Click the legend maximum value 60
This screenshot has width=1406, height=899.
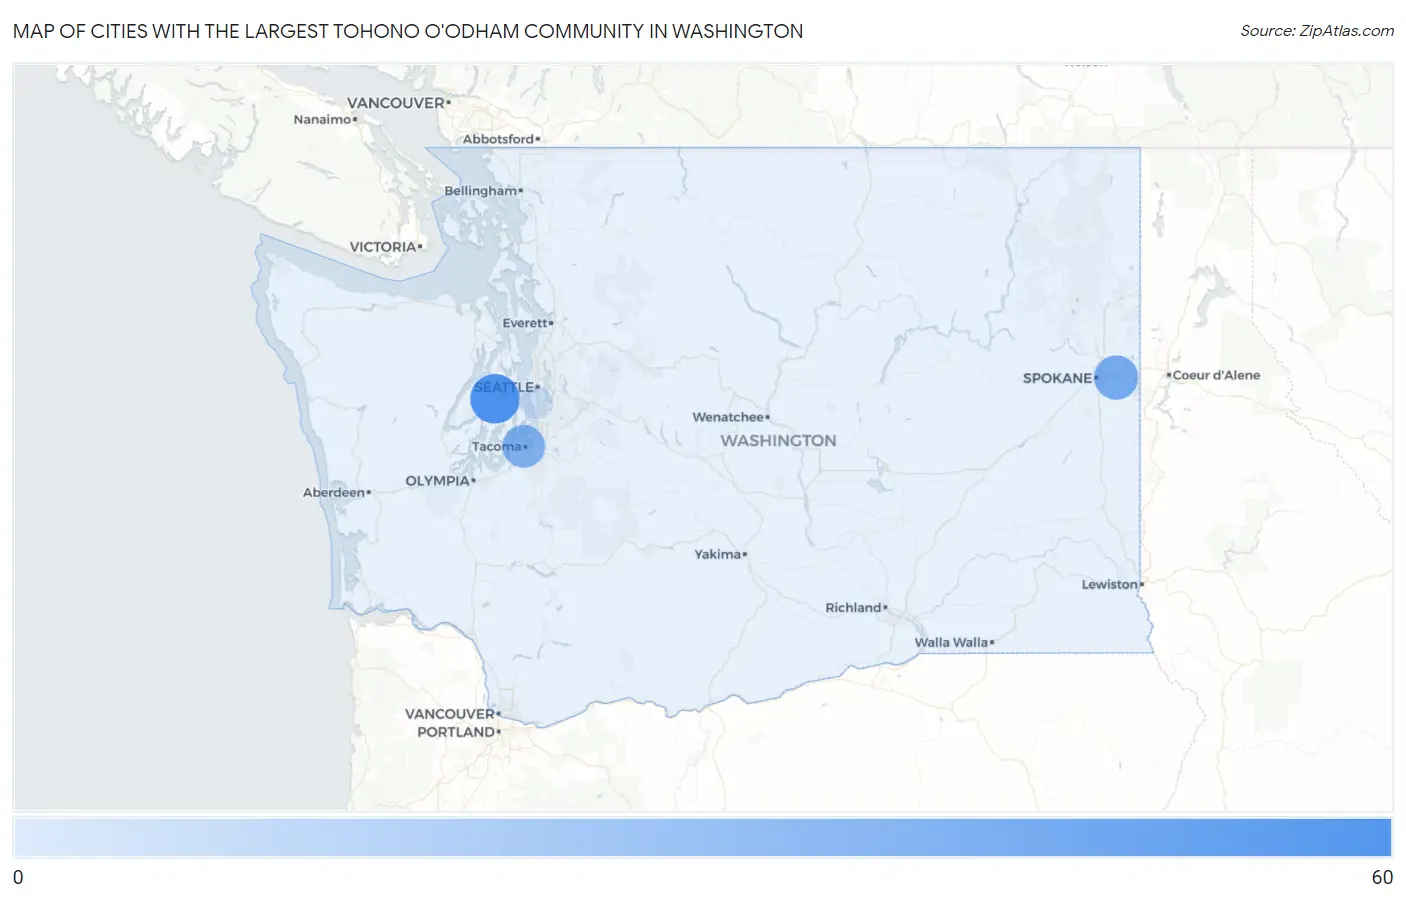point(1382,877)
